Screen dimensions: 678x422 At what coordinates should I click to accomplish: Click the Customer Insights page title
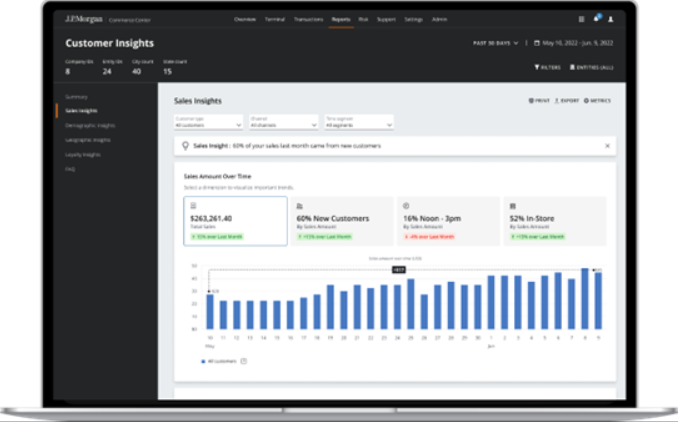click(x=109, y=43)
